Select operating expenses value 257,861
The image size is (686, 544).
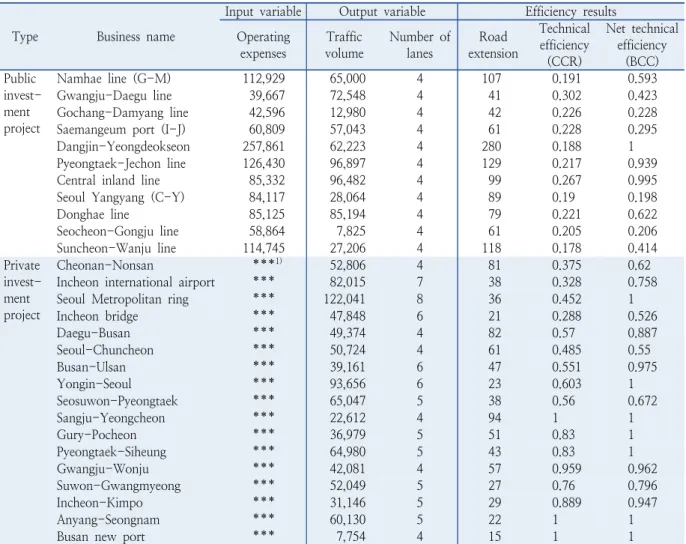coord(264,147)
